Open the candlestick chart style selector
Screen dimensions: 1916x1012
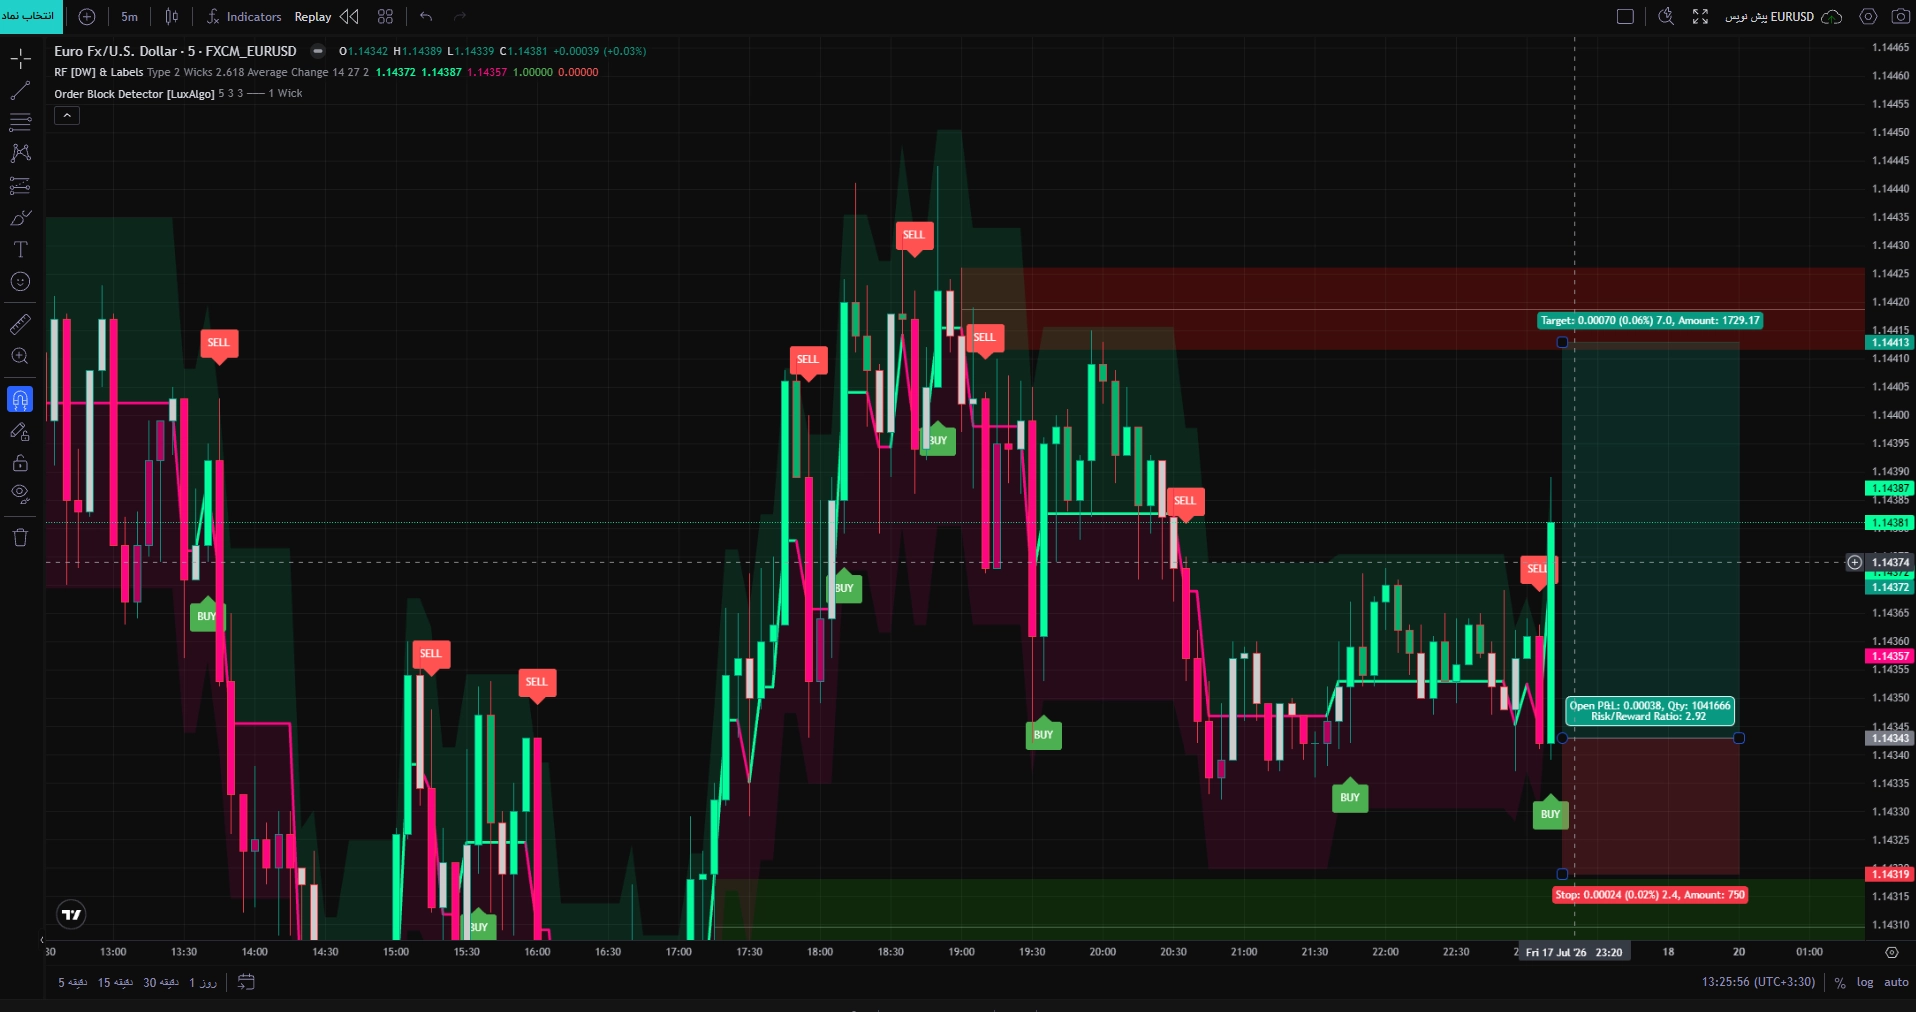point(172,16)
